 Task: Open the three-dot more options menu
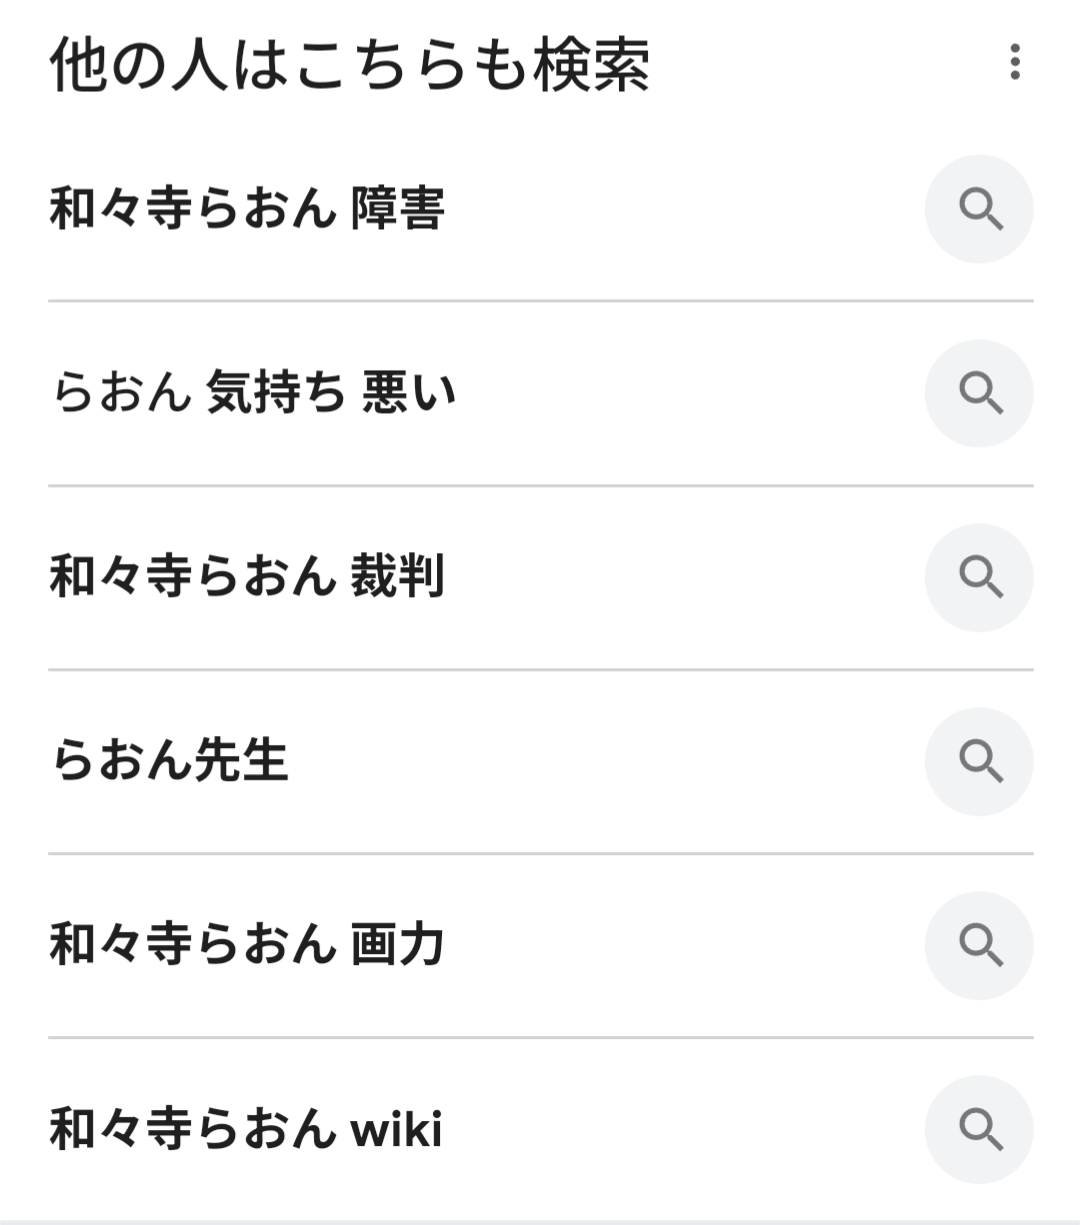pyautogui.click(x=1015, y=62)
